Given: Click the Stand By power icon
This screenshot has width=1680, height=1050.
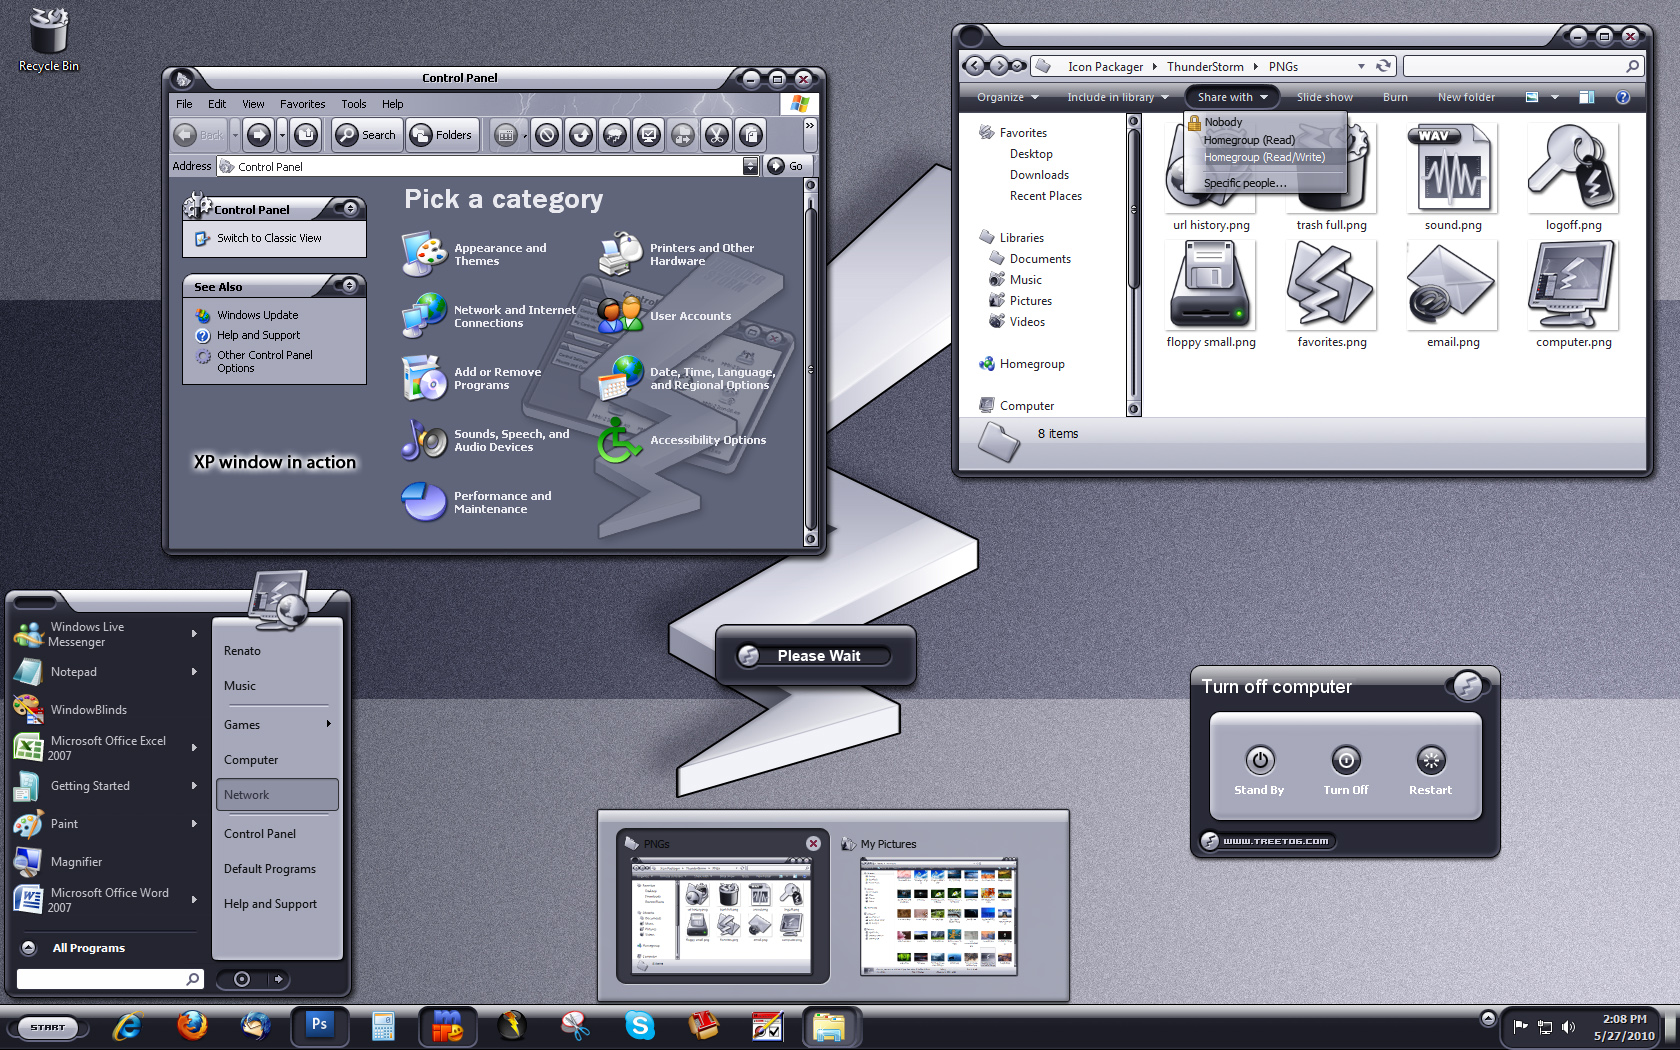Looking at the screenshot, I should (x=1259, y=761).
